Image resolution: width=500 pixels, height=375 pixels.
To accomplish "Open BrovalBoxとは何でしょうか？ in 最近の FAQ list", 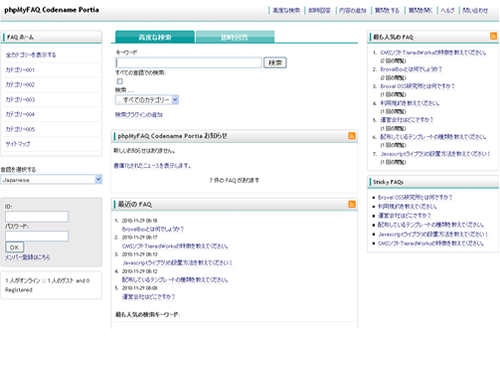I will (153, 229).
